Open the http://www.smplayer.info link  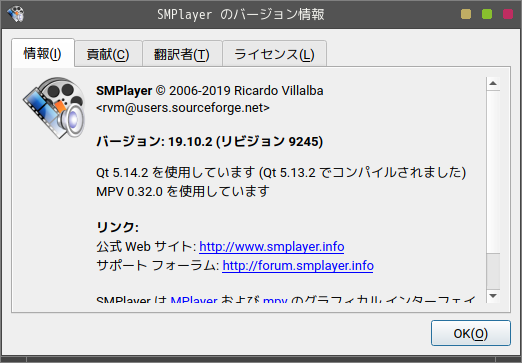click(272, 247)
